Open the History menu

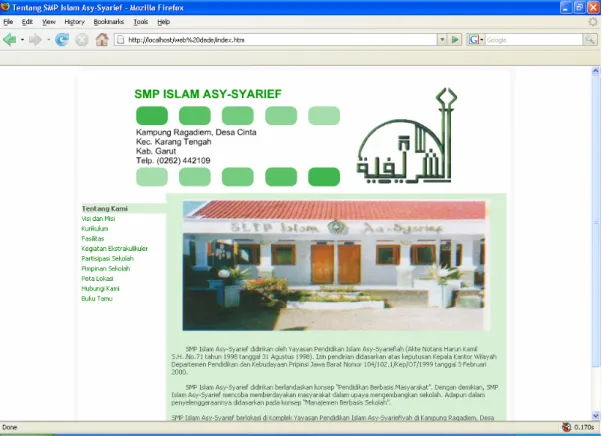tap(74, 22)
